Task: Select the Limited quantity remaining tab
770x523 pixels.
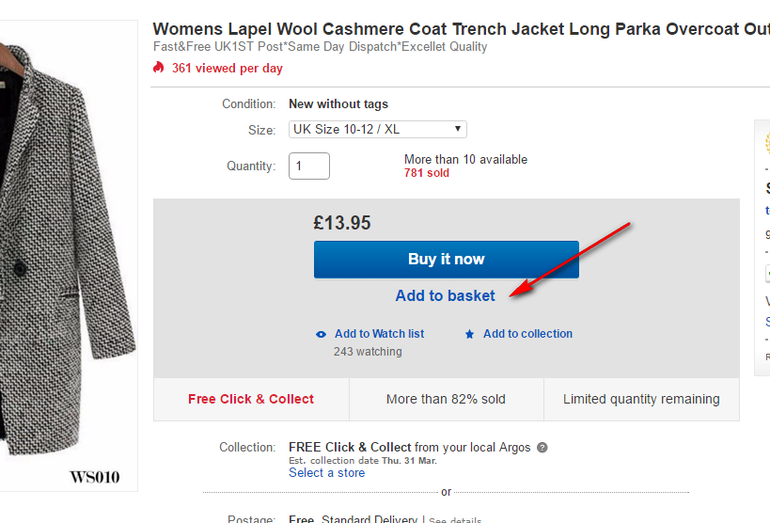Action: point(641,399)
